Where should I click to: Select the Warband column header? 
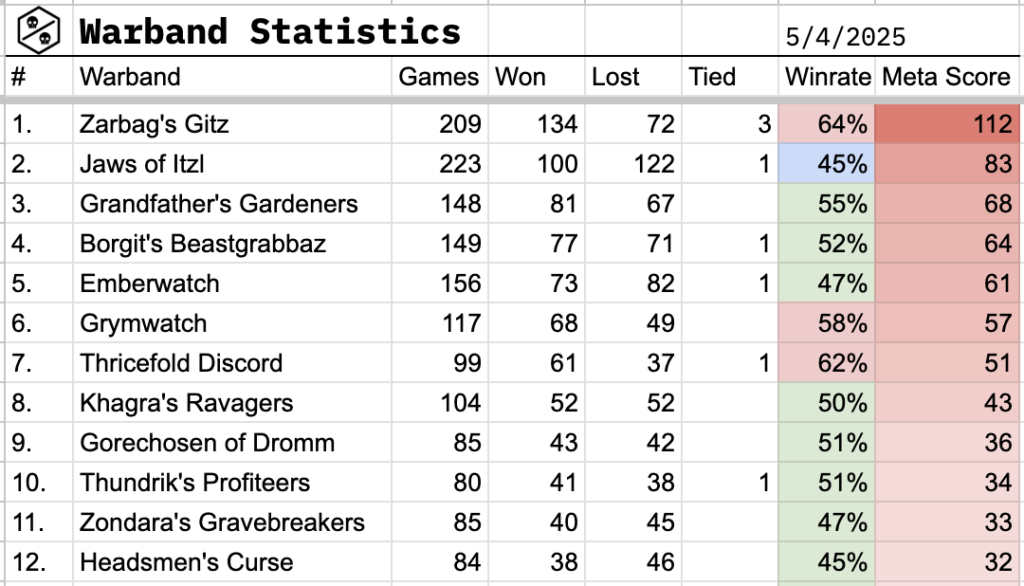(x=232, y=77)
